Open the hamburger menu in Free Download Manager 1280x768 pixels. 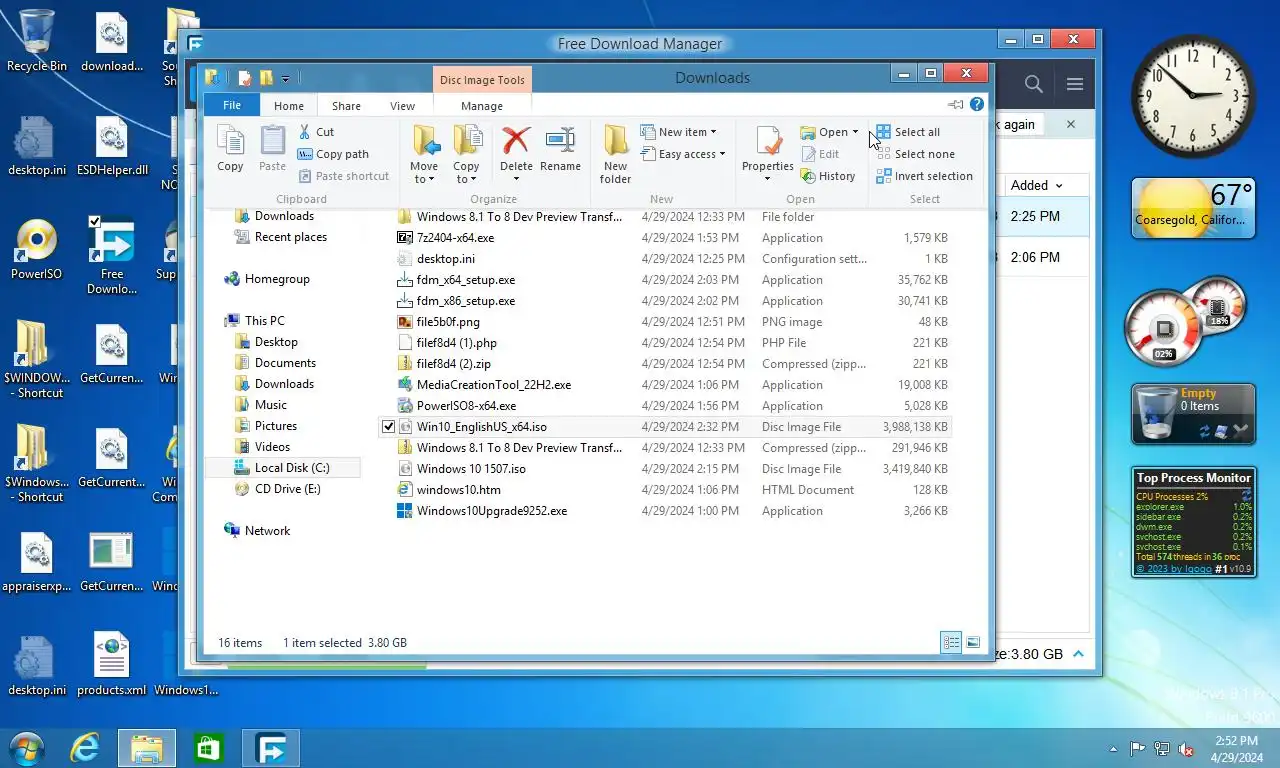1075,84
